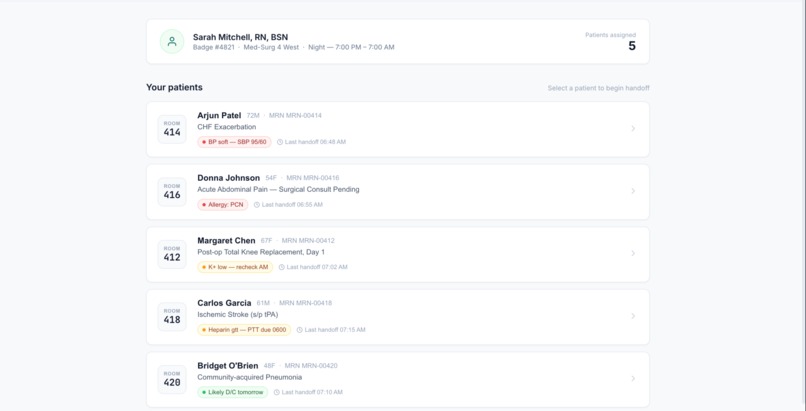Click 'CHF Exacerbation' diagnosis
Image resolution: width=806 pixels, height=411 pixels.
[x=227, y=127]
